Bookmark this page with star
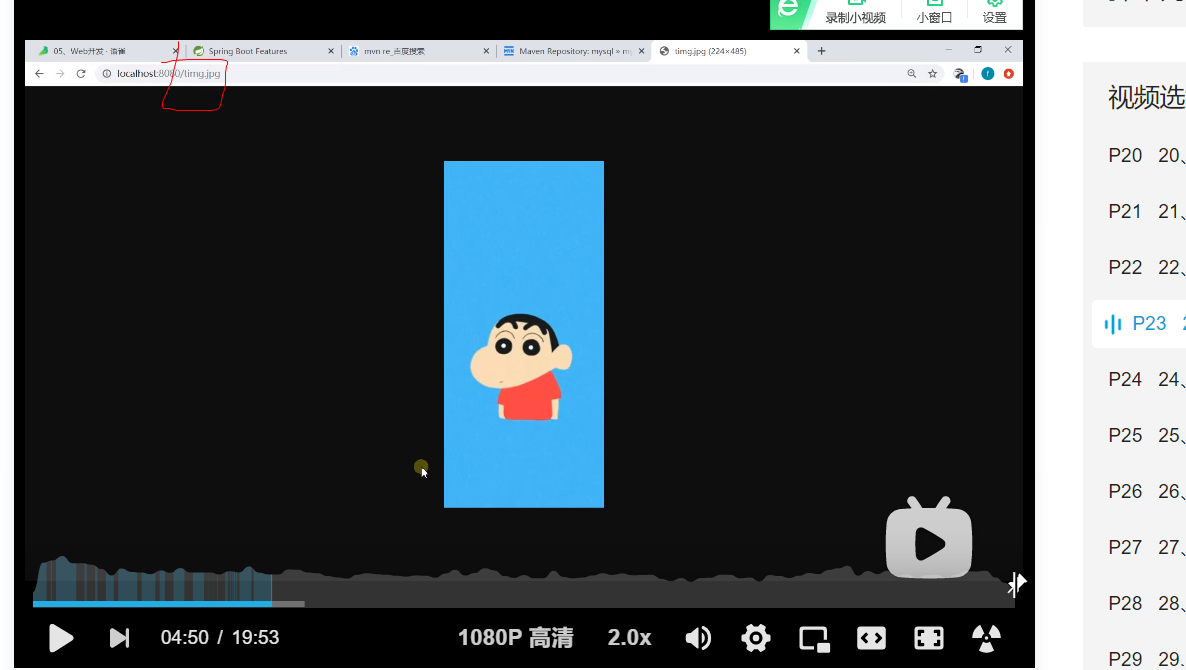The image size is (1186, 670). click(933, 73)
